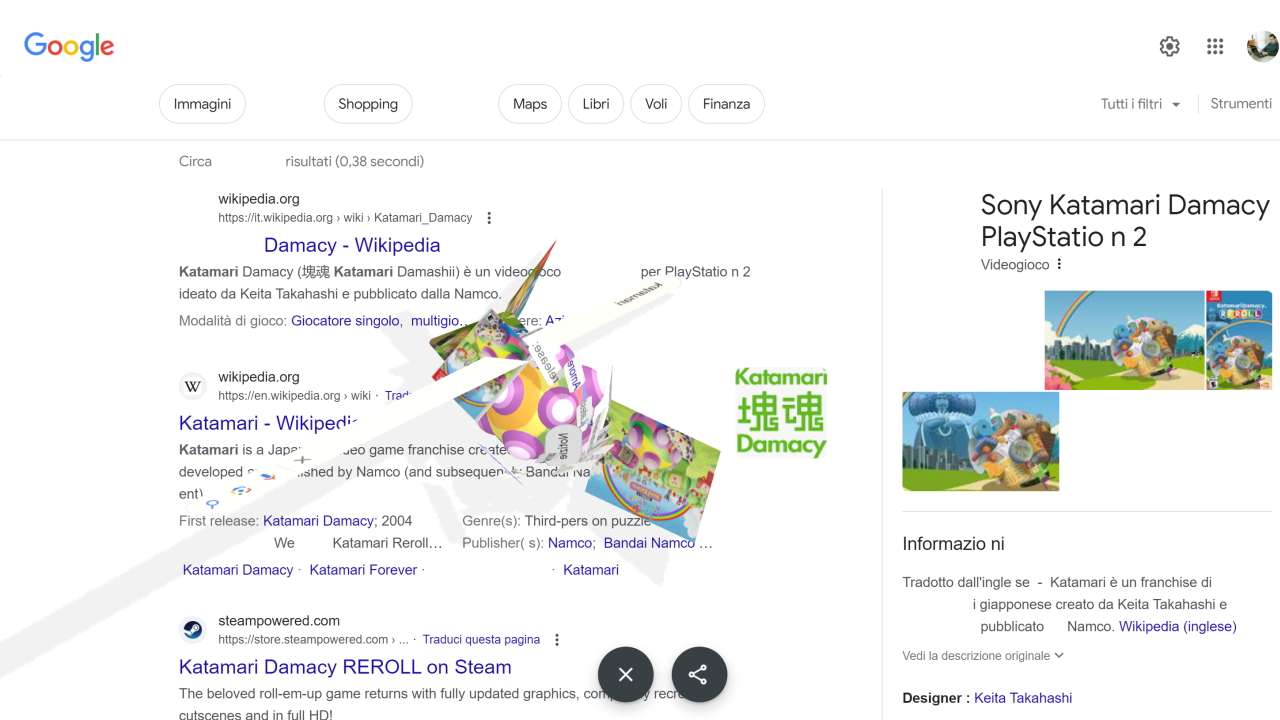Click the Informazioni heading
Viewport: 1280px width, 720px height.
pos(953,544)
